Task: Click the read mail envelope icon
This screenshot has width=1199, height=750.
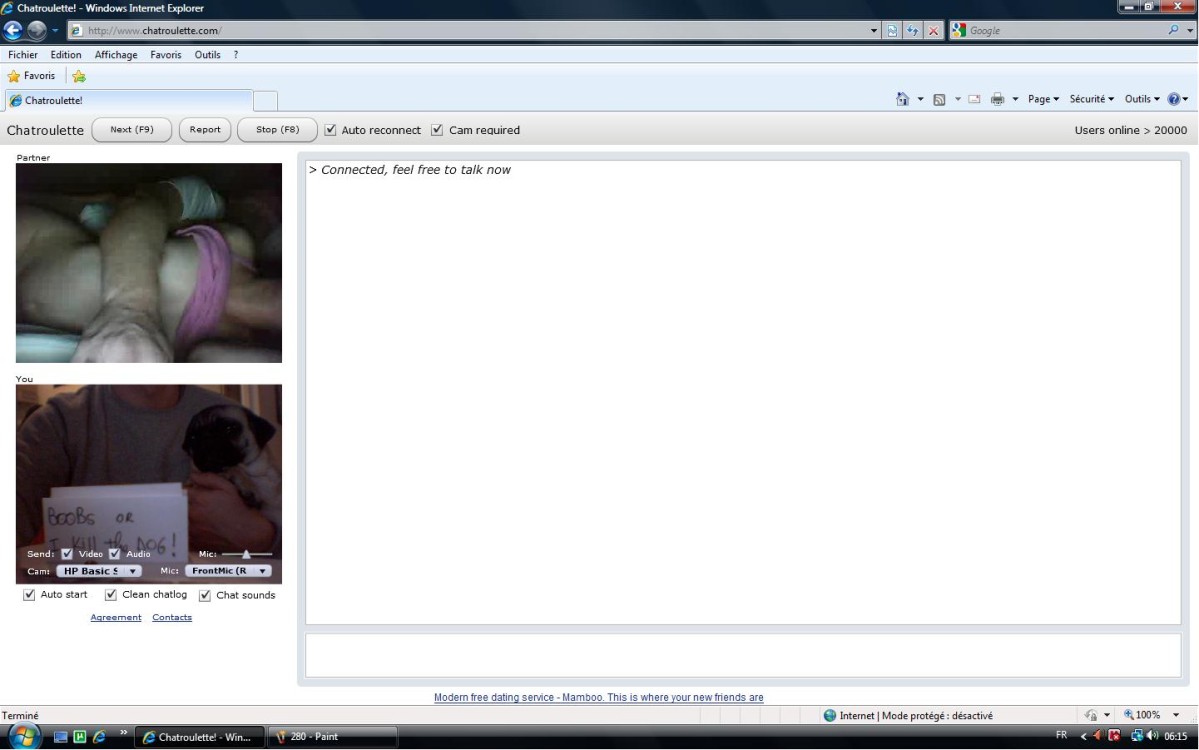Action: [974, 99]
